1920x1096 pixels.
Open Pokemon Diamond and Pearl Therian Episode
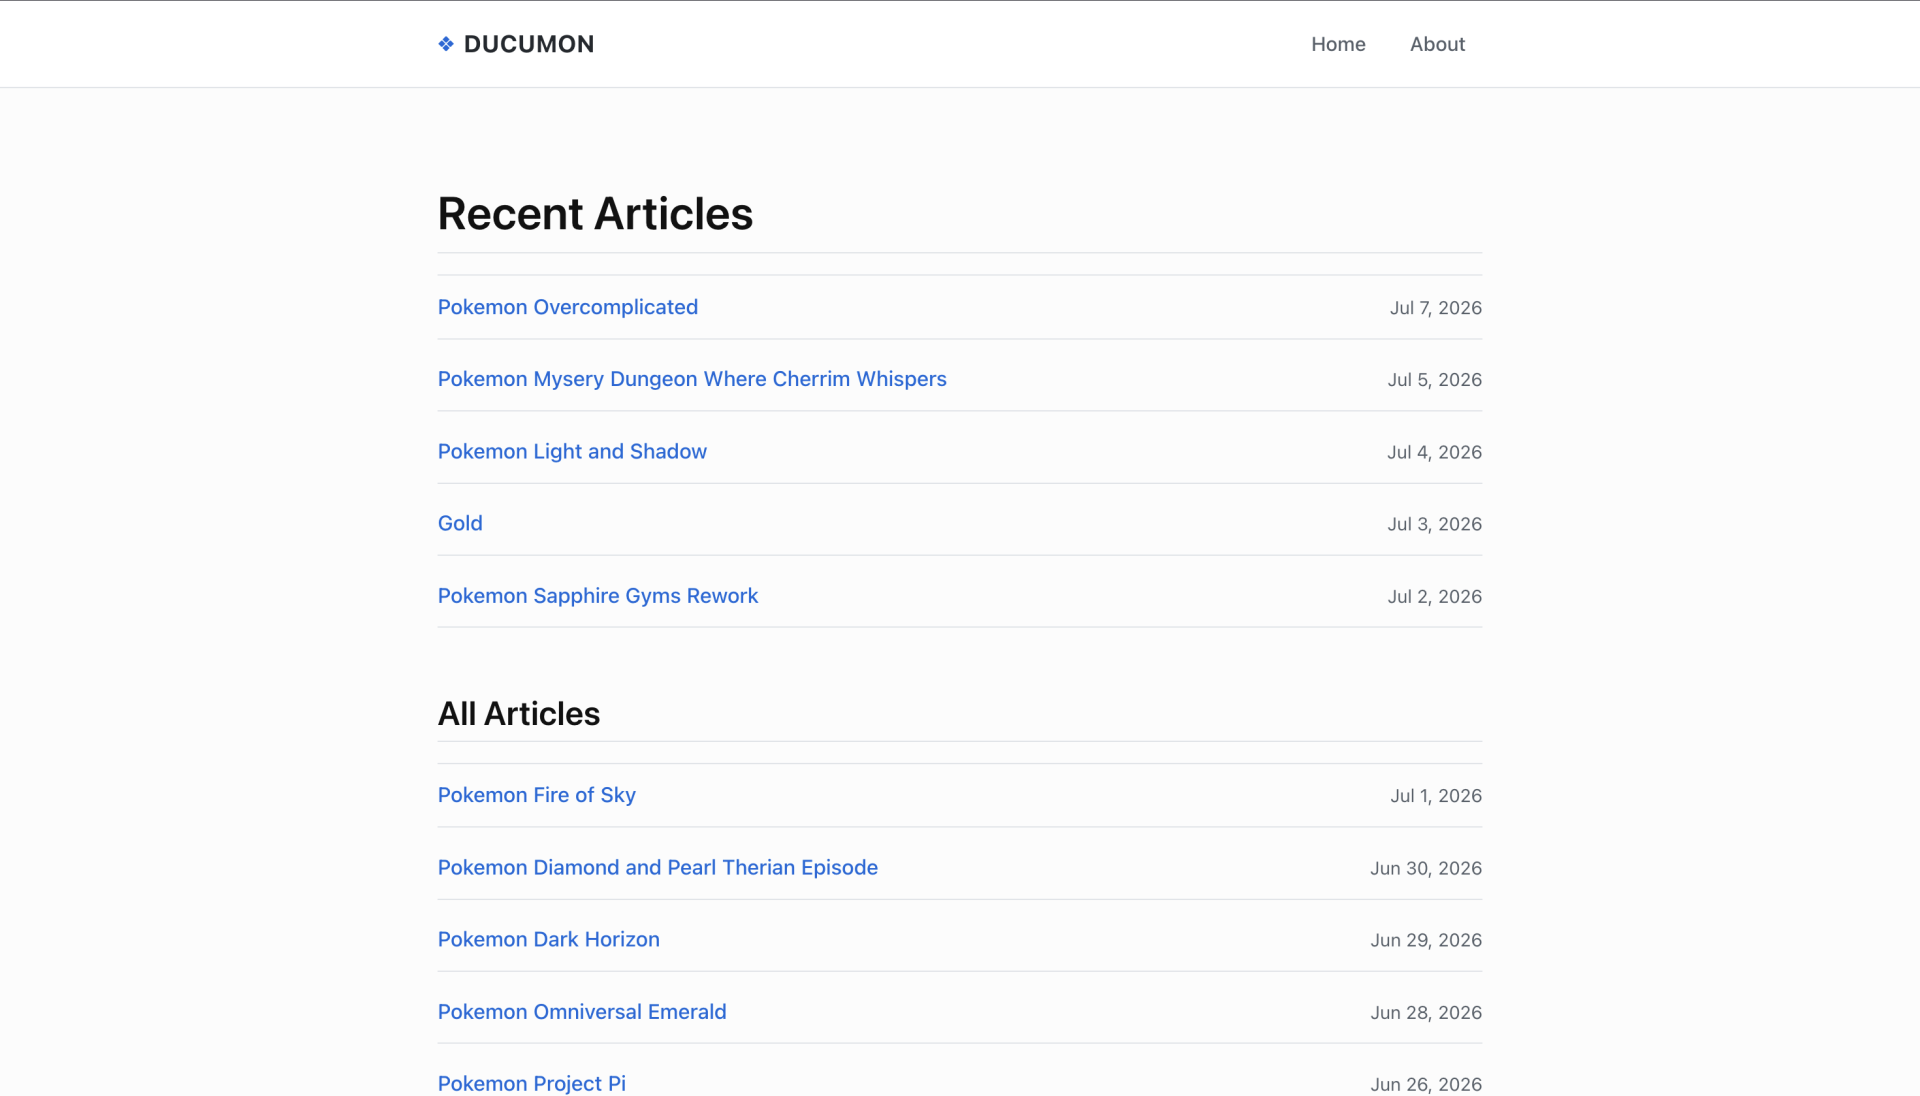(x=658, y=867)
